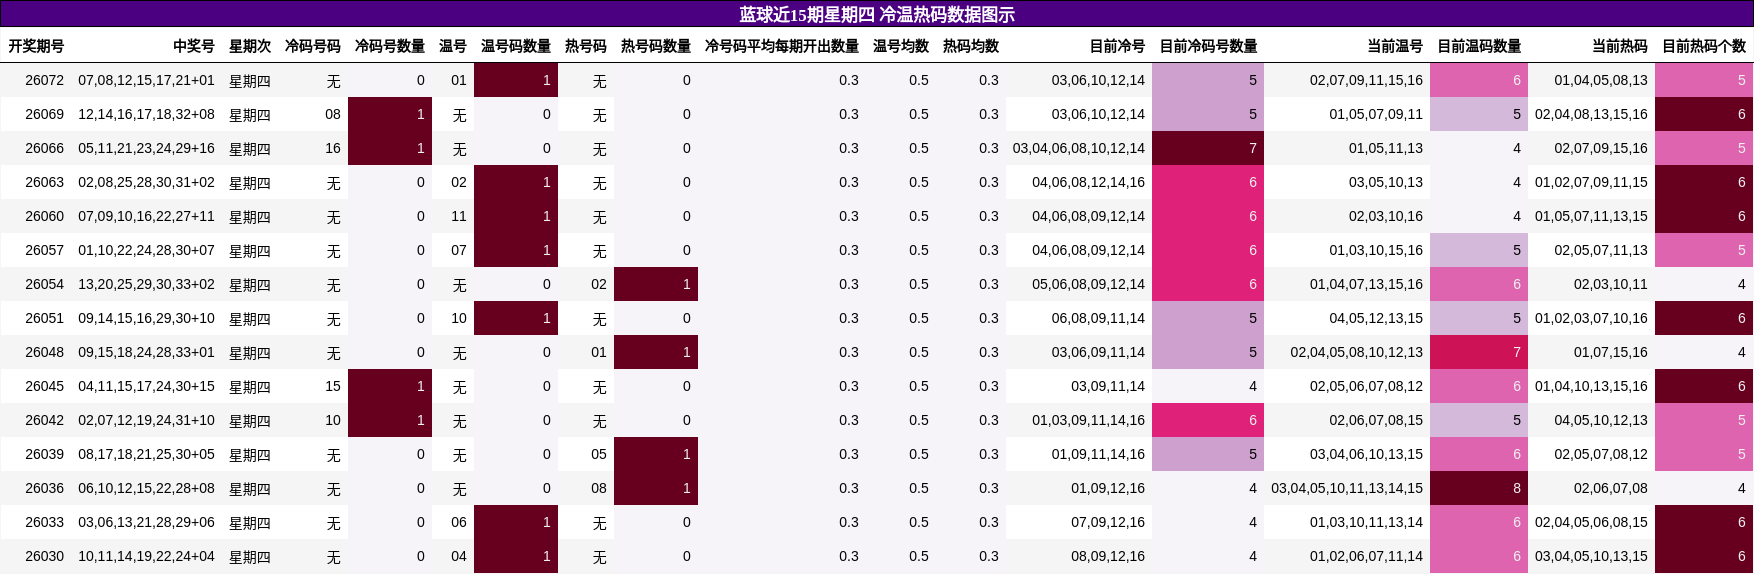The height and width of the screenshot is (574, 1754).
Task: Select draw number 26057
Action: click(x=44, y=250)
